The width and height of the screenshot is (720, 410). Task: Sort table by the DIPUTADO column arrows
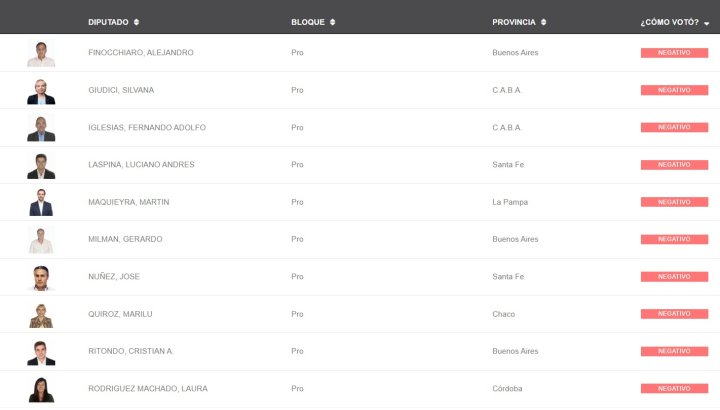pyautogui.click(x=136, y=22)
